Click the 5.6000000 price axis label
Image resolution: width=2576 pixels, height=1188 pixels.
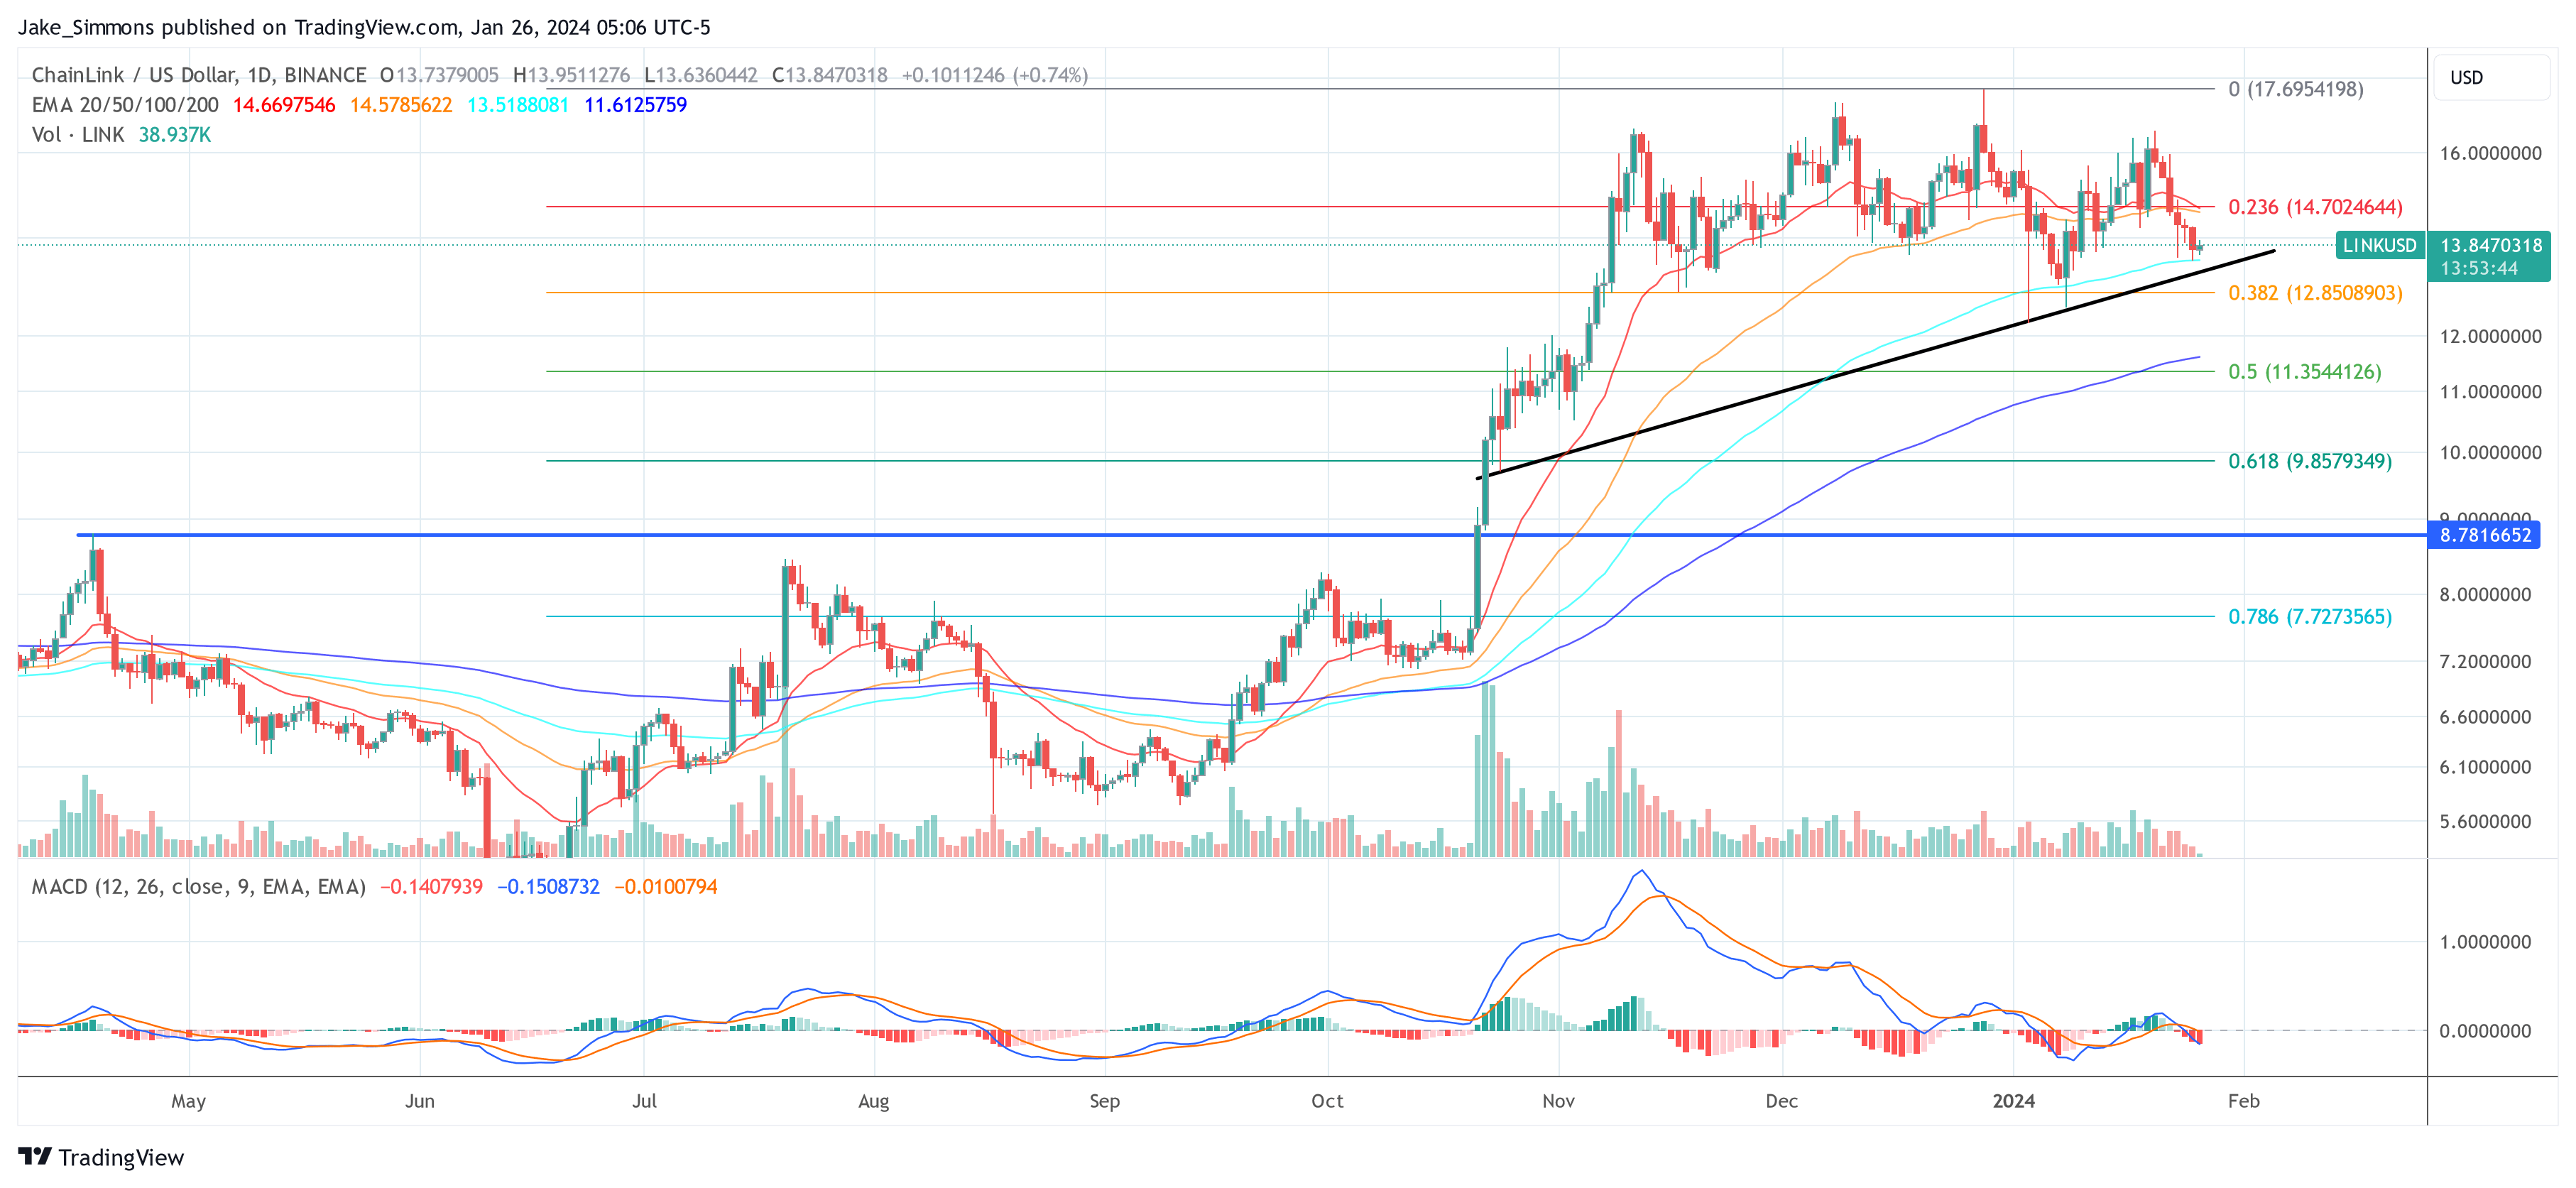click(x=2486, y=822)
